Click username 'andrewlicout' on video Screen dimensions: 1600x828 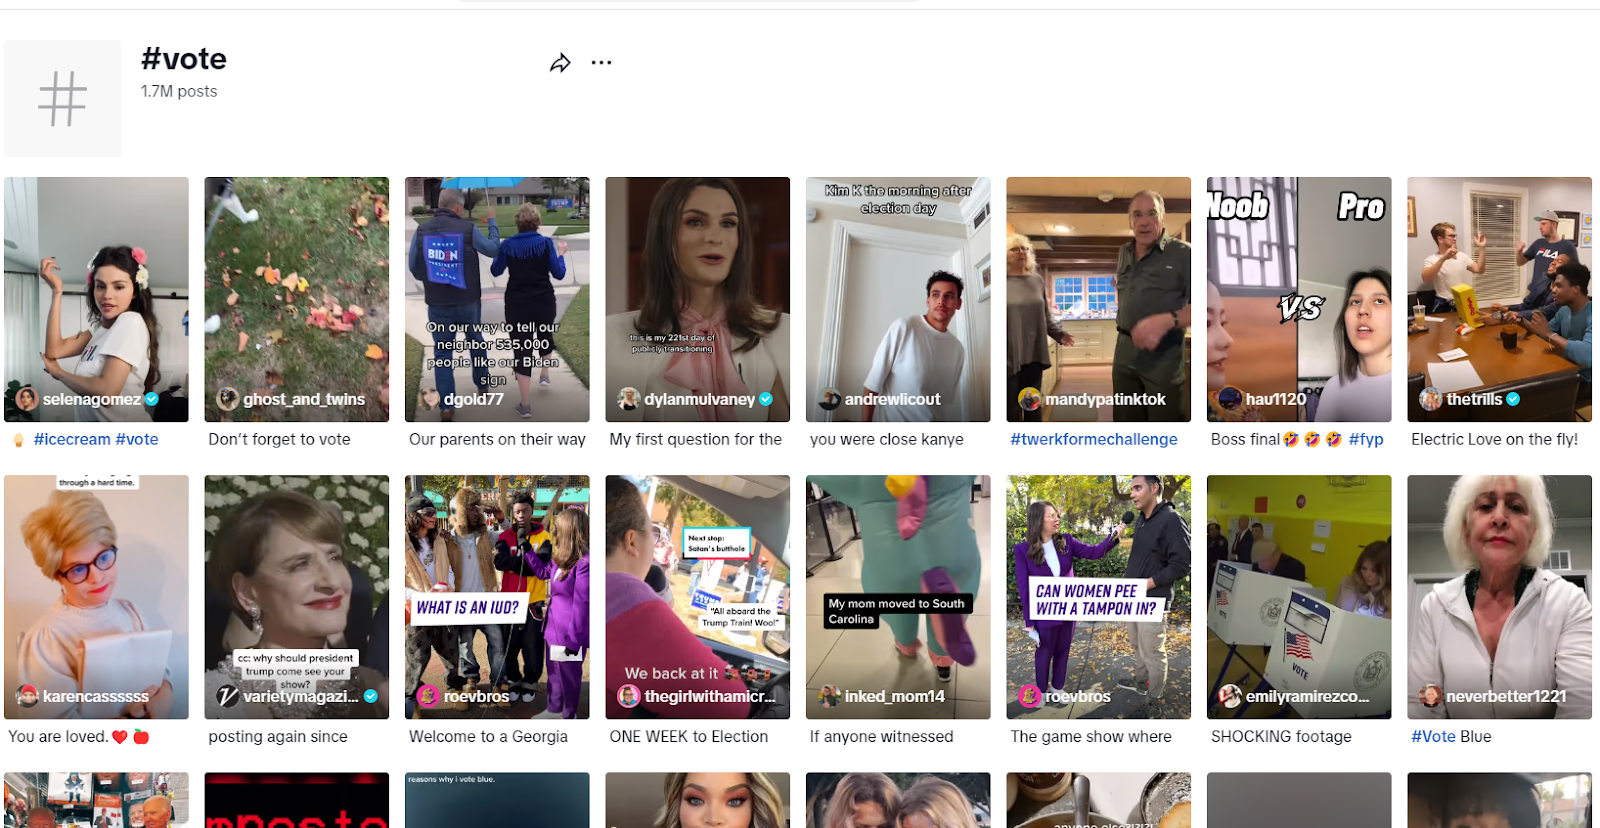point(893,399)
